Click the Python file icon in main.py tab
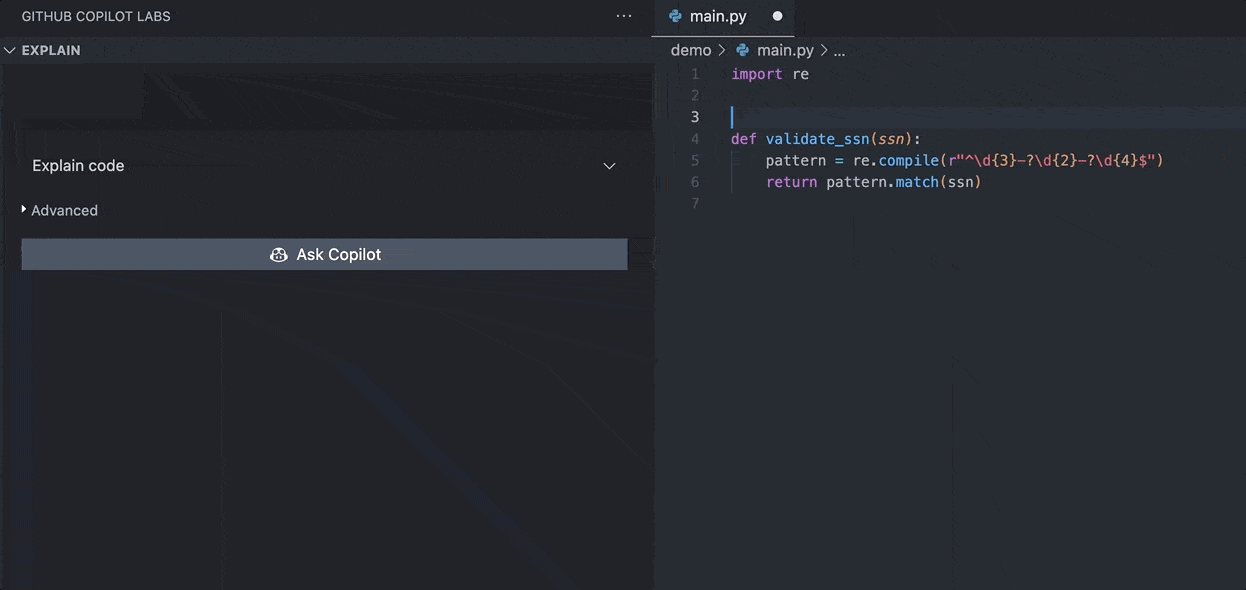The height and width of the screenshot is (590, 1246). pos(675,17)
